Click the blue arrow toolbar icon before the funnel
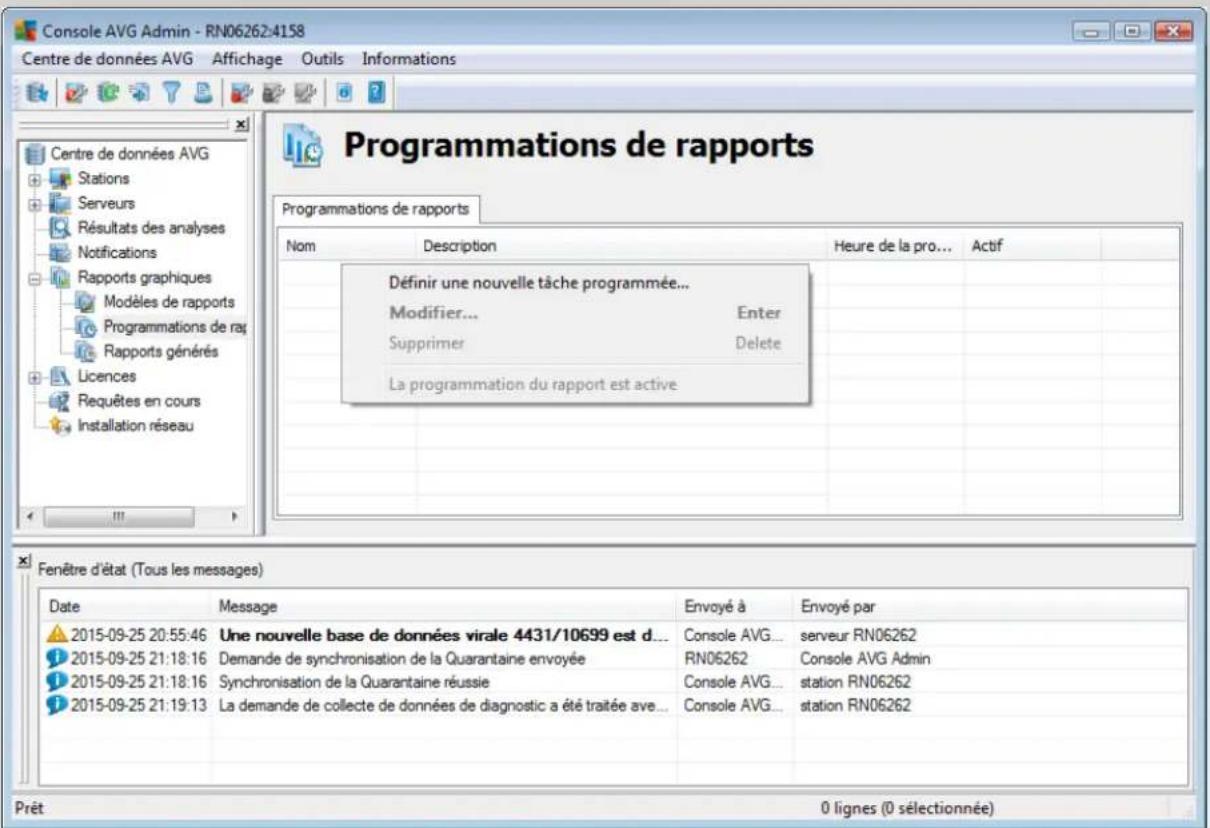Viewport: 1210px width, 828px height. tap(141, 94)
